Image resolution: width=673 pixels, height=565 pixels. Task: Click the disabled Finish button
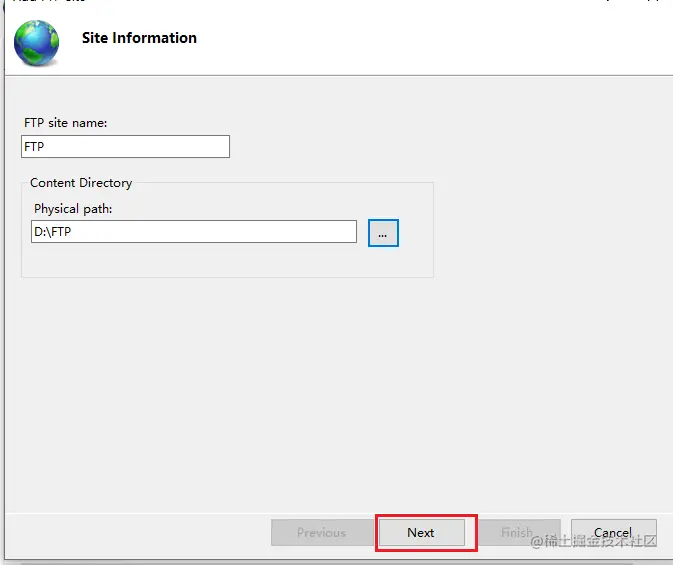[x=519, y=532]
